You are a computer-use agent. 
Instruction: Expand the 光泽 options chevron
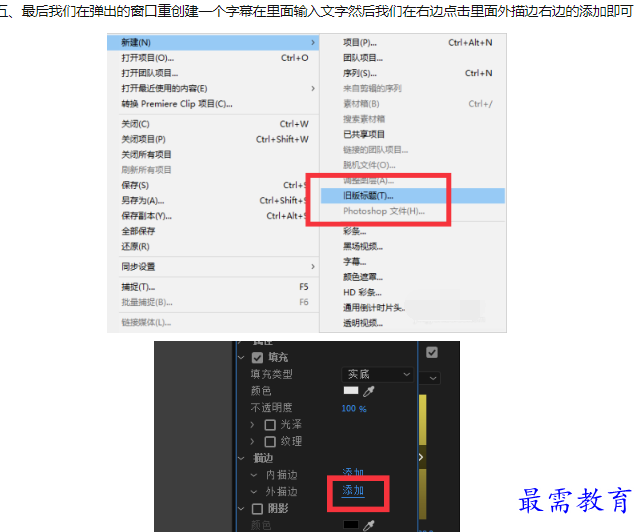(x=252, y=425)
